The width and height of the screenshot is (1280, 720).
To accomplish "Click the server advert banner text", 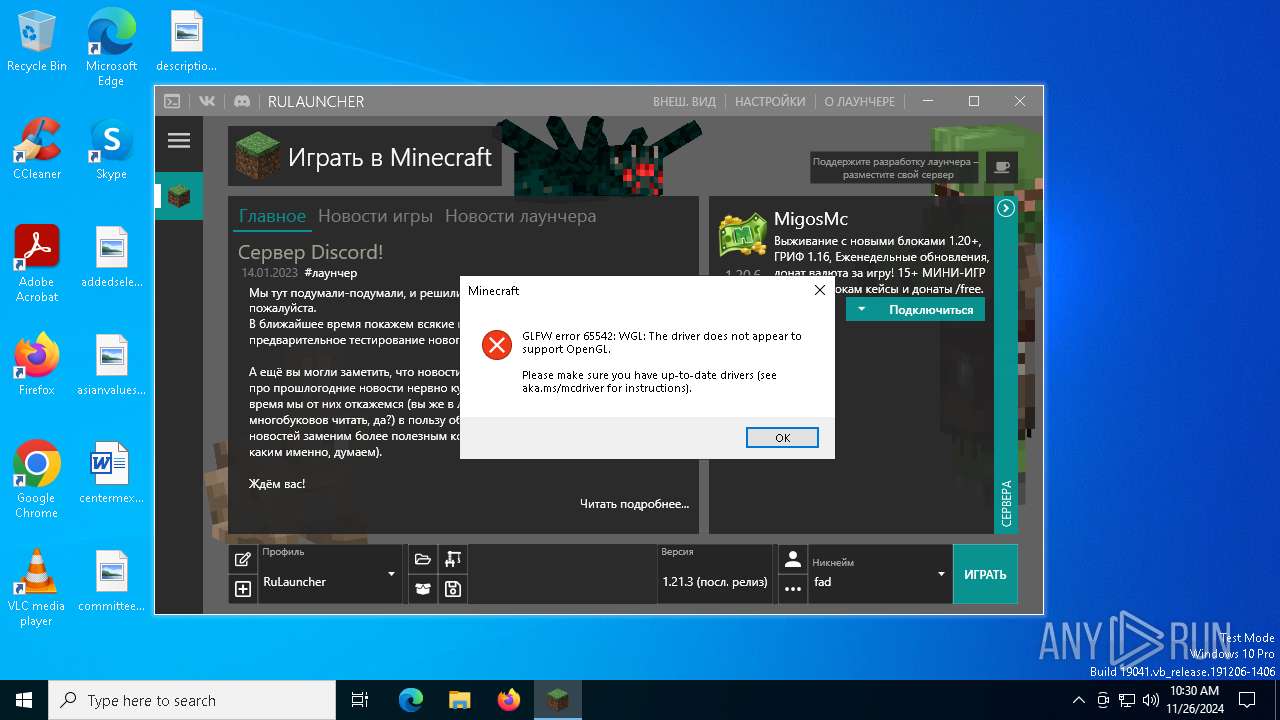I will click(896, 167).
